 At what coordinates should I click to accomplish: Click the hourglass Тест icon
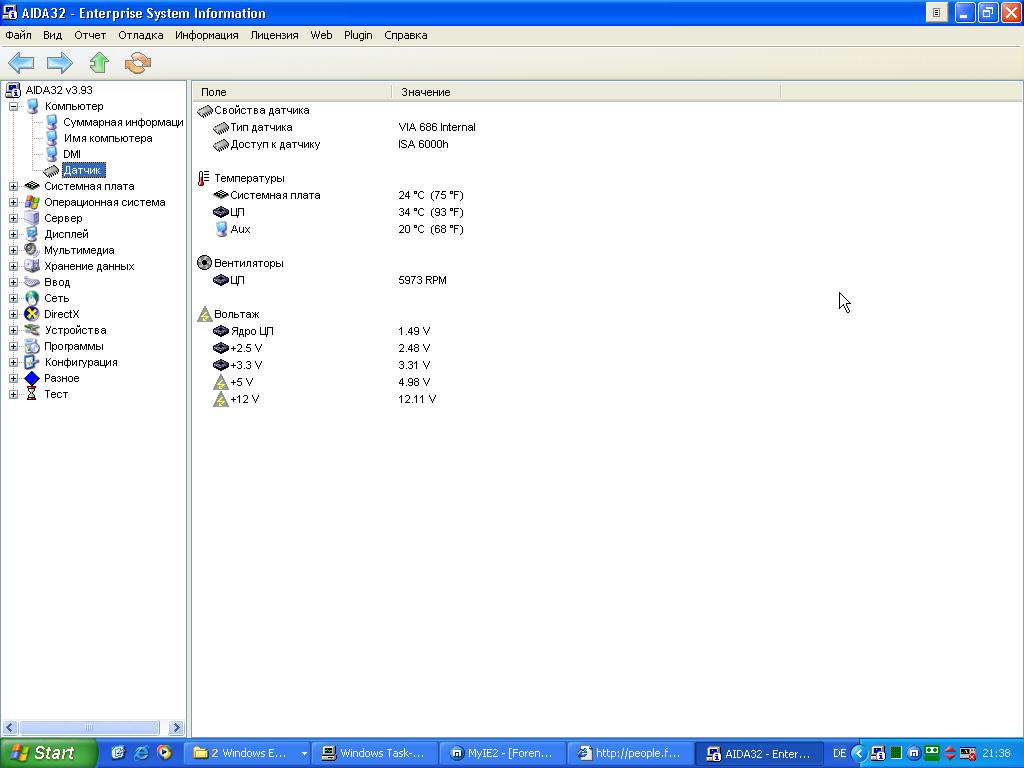click(31, 394)
